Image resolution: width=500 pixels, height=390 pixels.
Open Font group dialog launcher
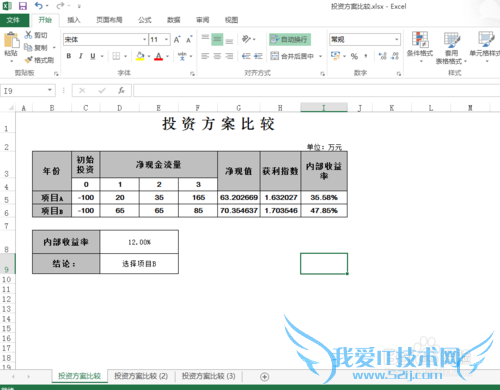pyautogui.click(x=192, y=74)
